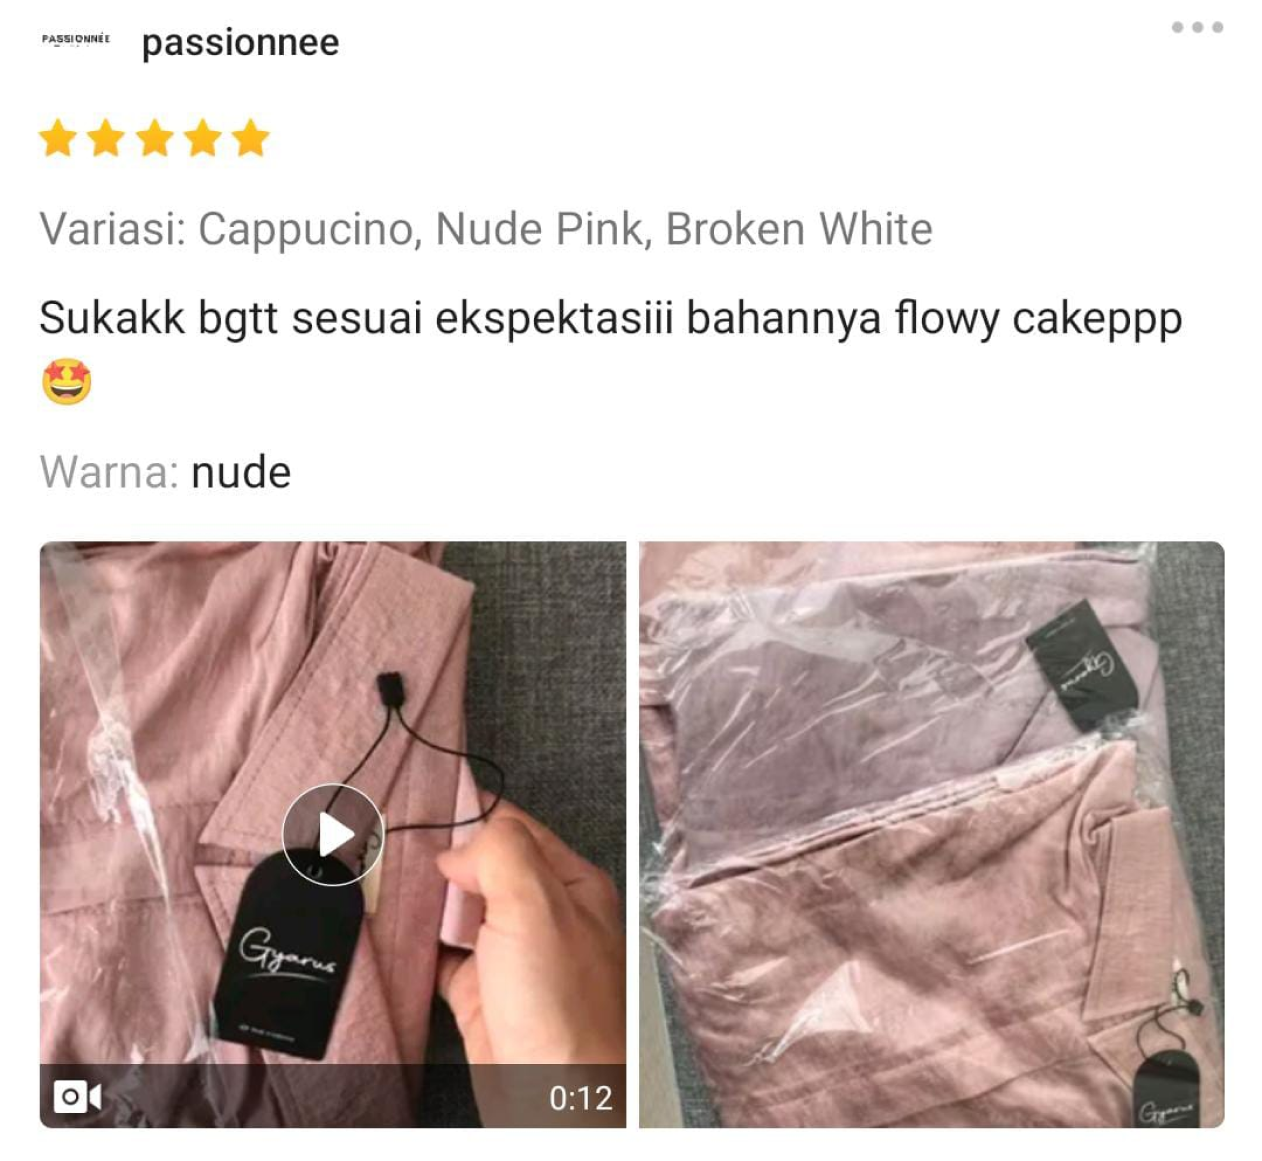Click the Warna nude color label
Viewport: 1262px width, 1161px height.
165,472
